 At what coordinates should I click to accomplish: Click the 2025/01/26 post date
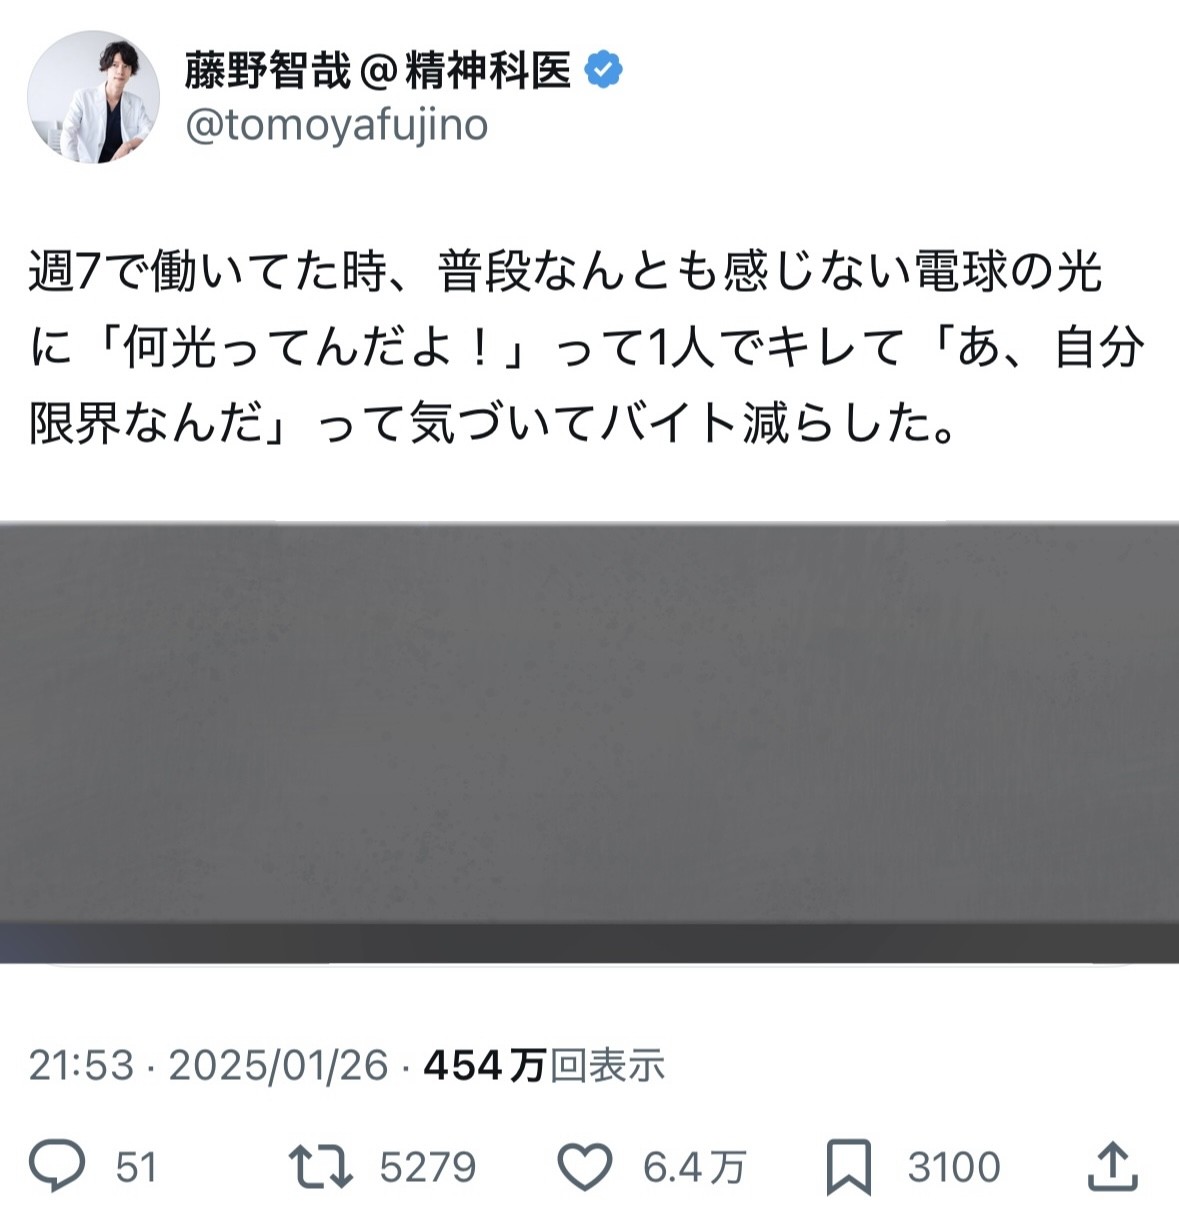pyautogui.click(x=278, y=1066)
